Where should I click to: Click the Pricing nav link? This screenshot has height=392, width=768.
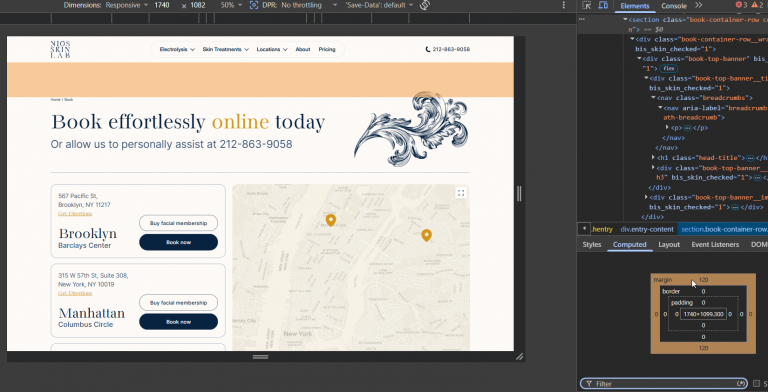pyautogui.click(x=327, y=49)
